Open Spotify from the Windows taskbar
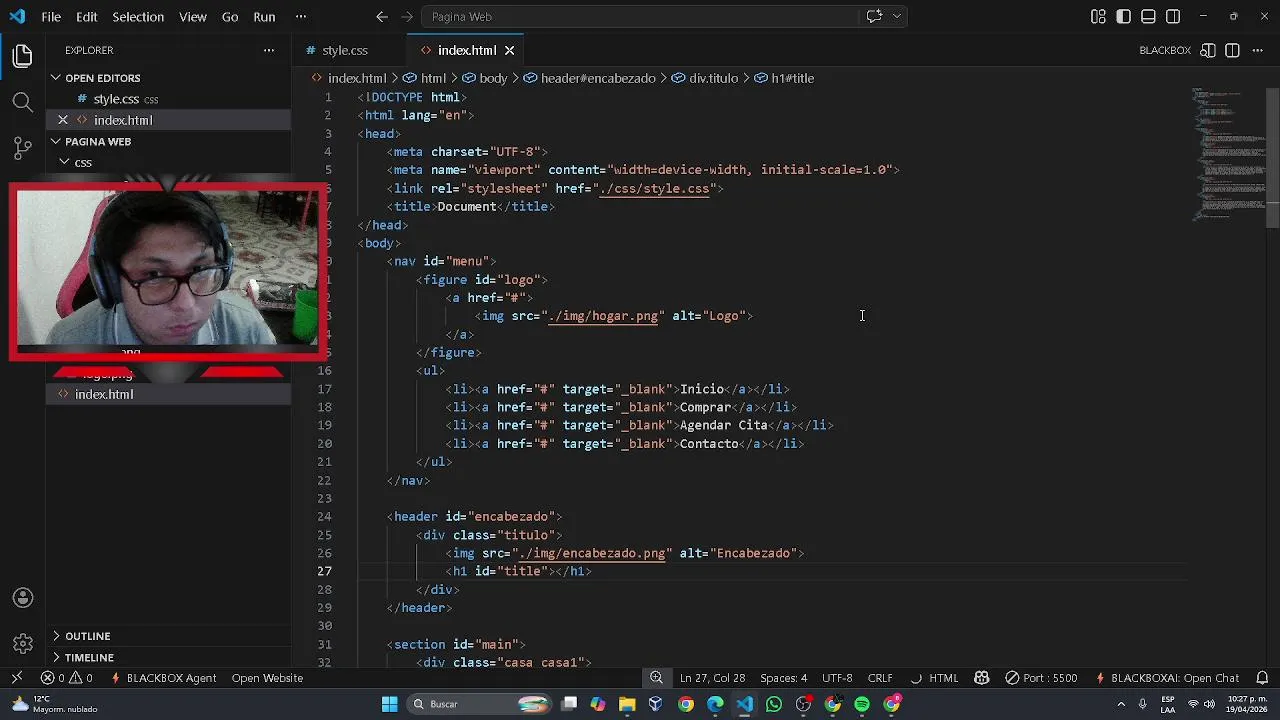The image size is (1280, 720). click(862, 704)
